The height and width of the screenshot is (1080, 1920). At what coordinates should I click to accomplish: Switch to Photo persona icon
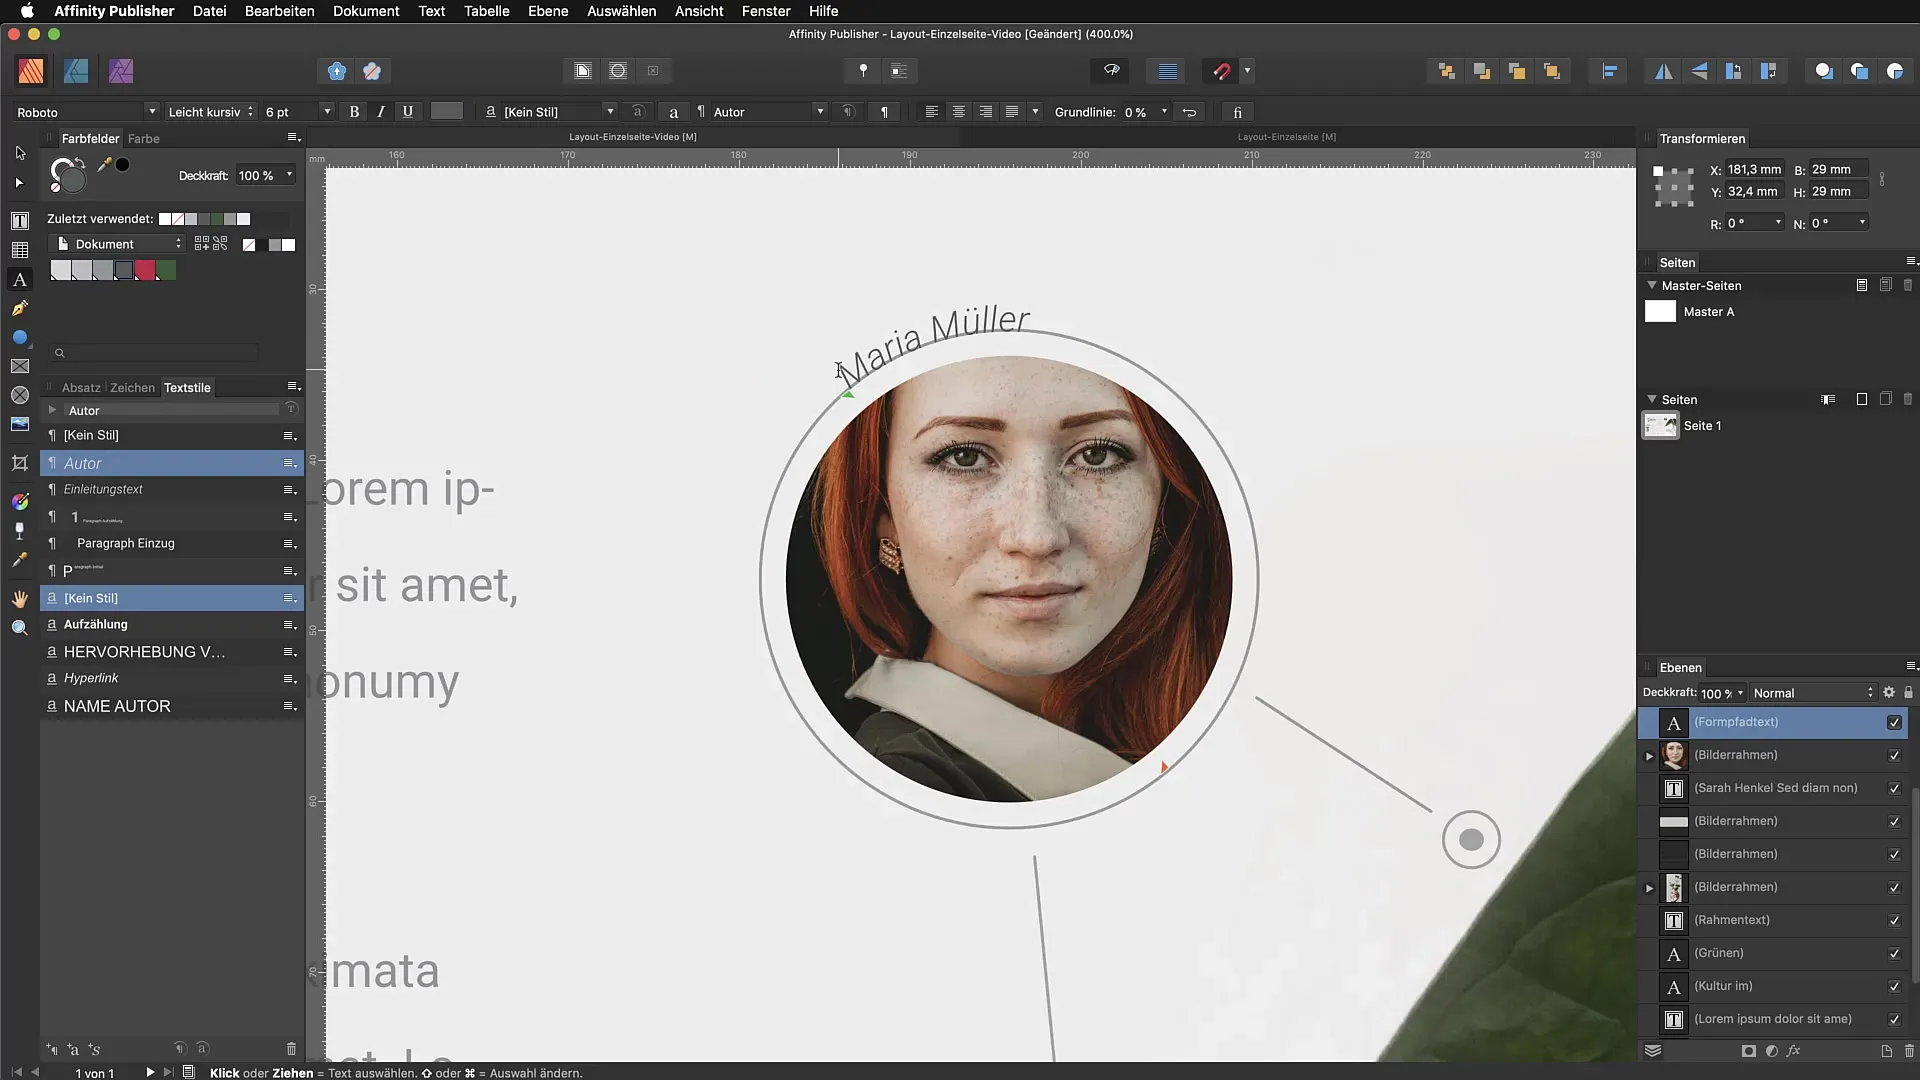click(x=121, y=71)
